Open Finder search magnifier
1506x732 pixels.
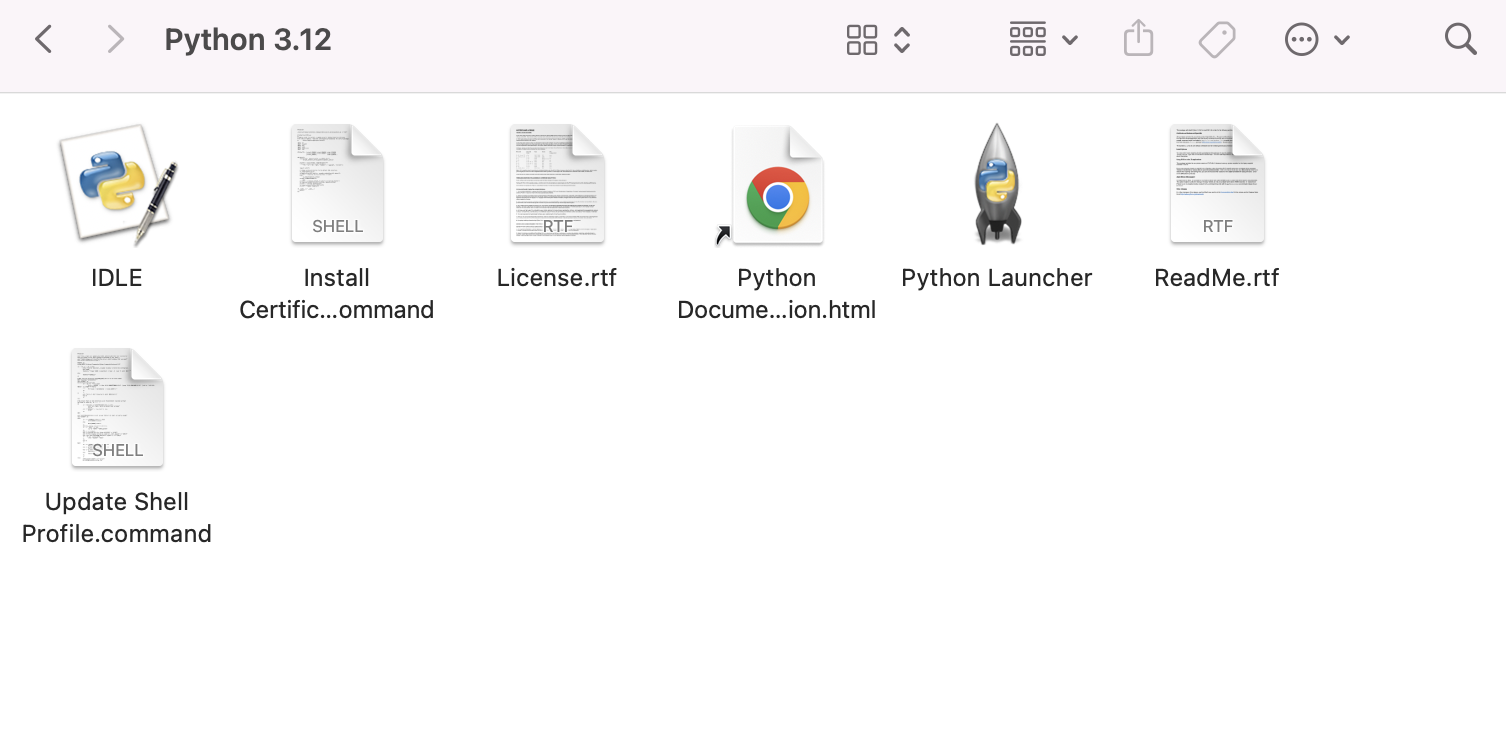coord(1461,40)
